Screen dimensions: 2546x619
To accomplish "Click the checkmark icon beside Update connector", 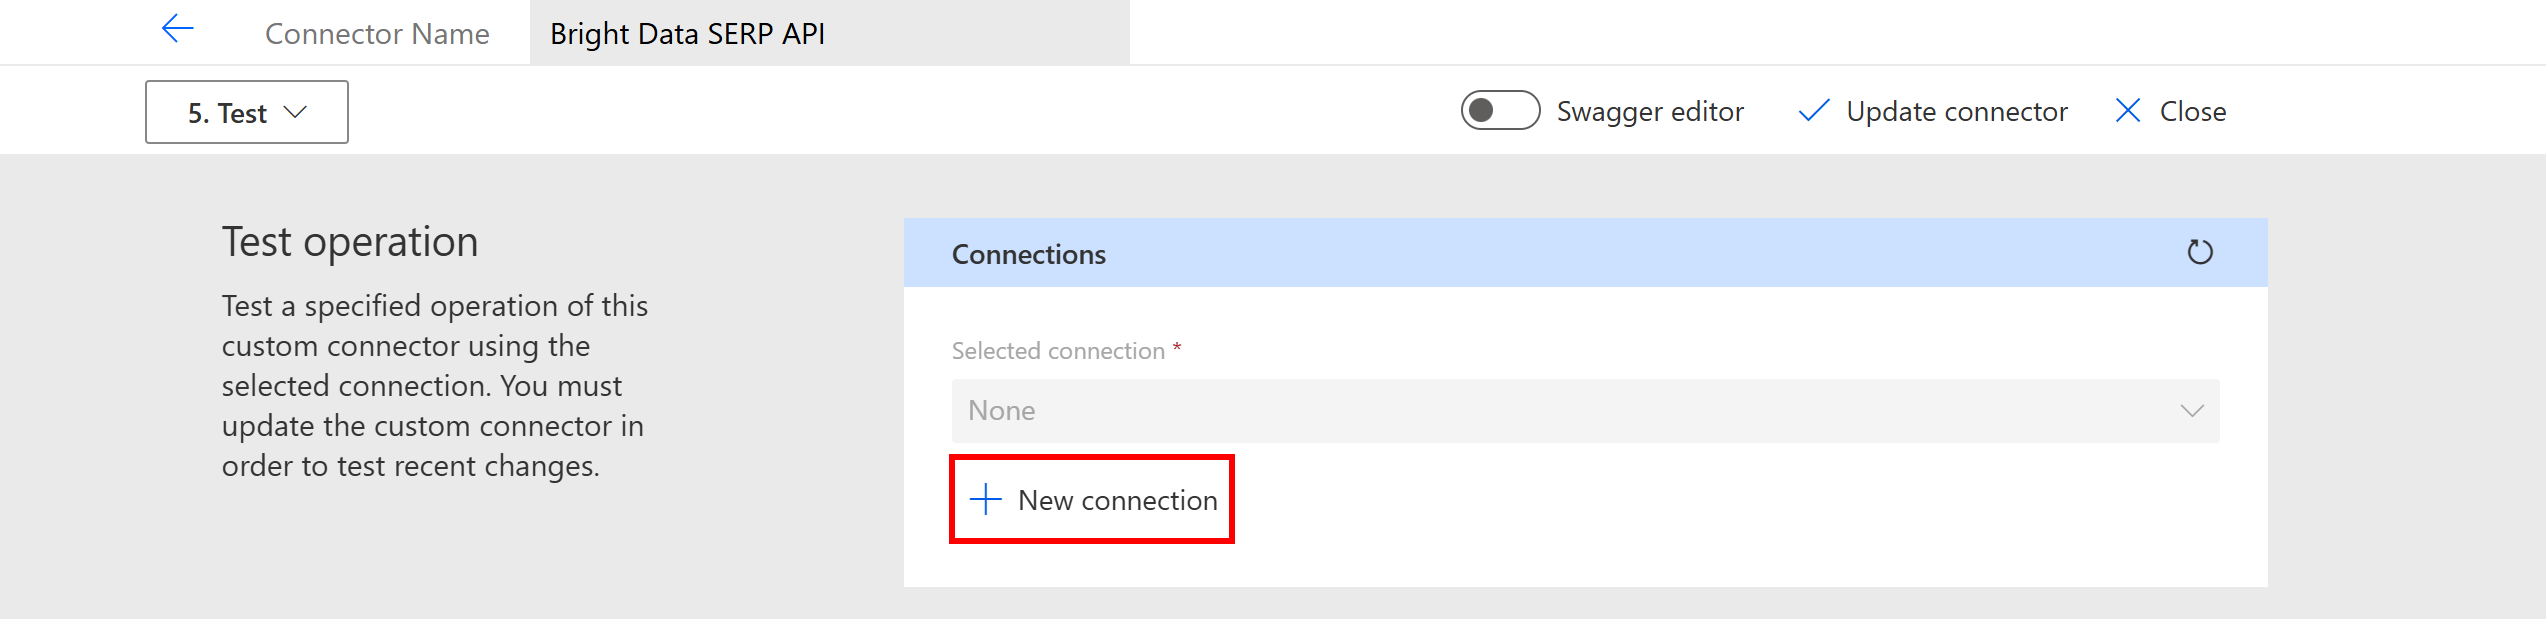I will (x=1814, y=111).
